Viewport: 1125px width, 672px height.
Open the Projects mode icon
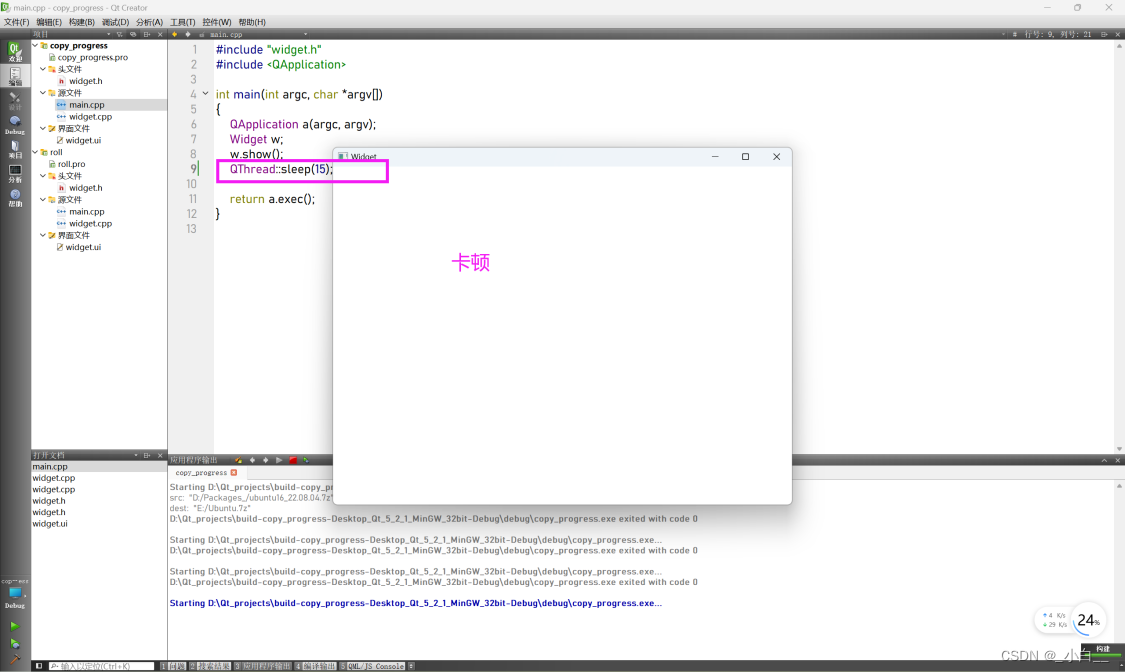(14, 148)
